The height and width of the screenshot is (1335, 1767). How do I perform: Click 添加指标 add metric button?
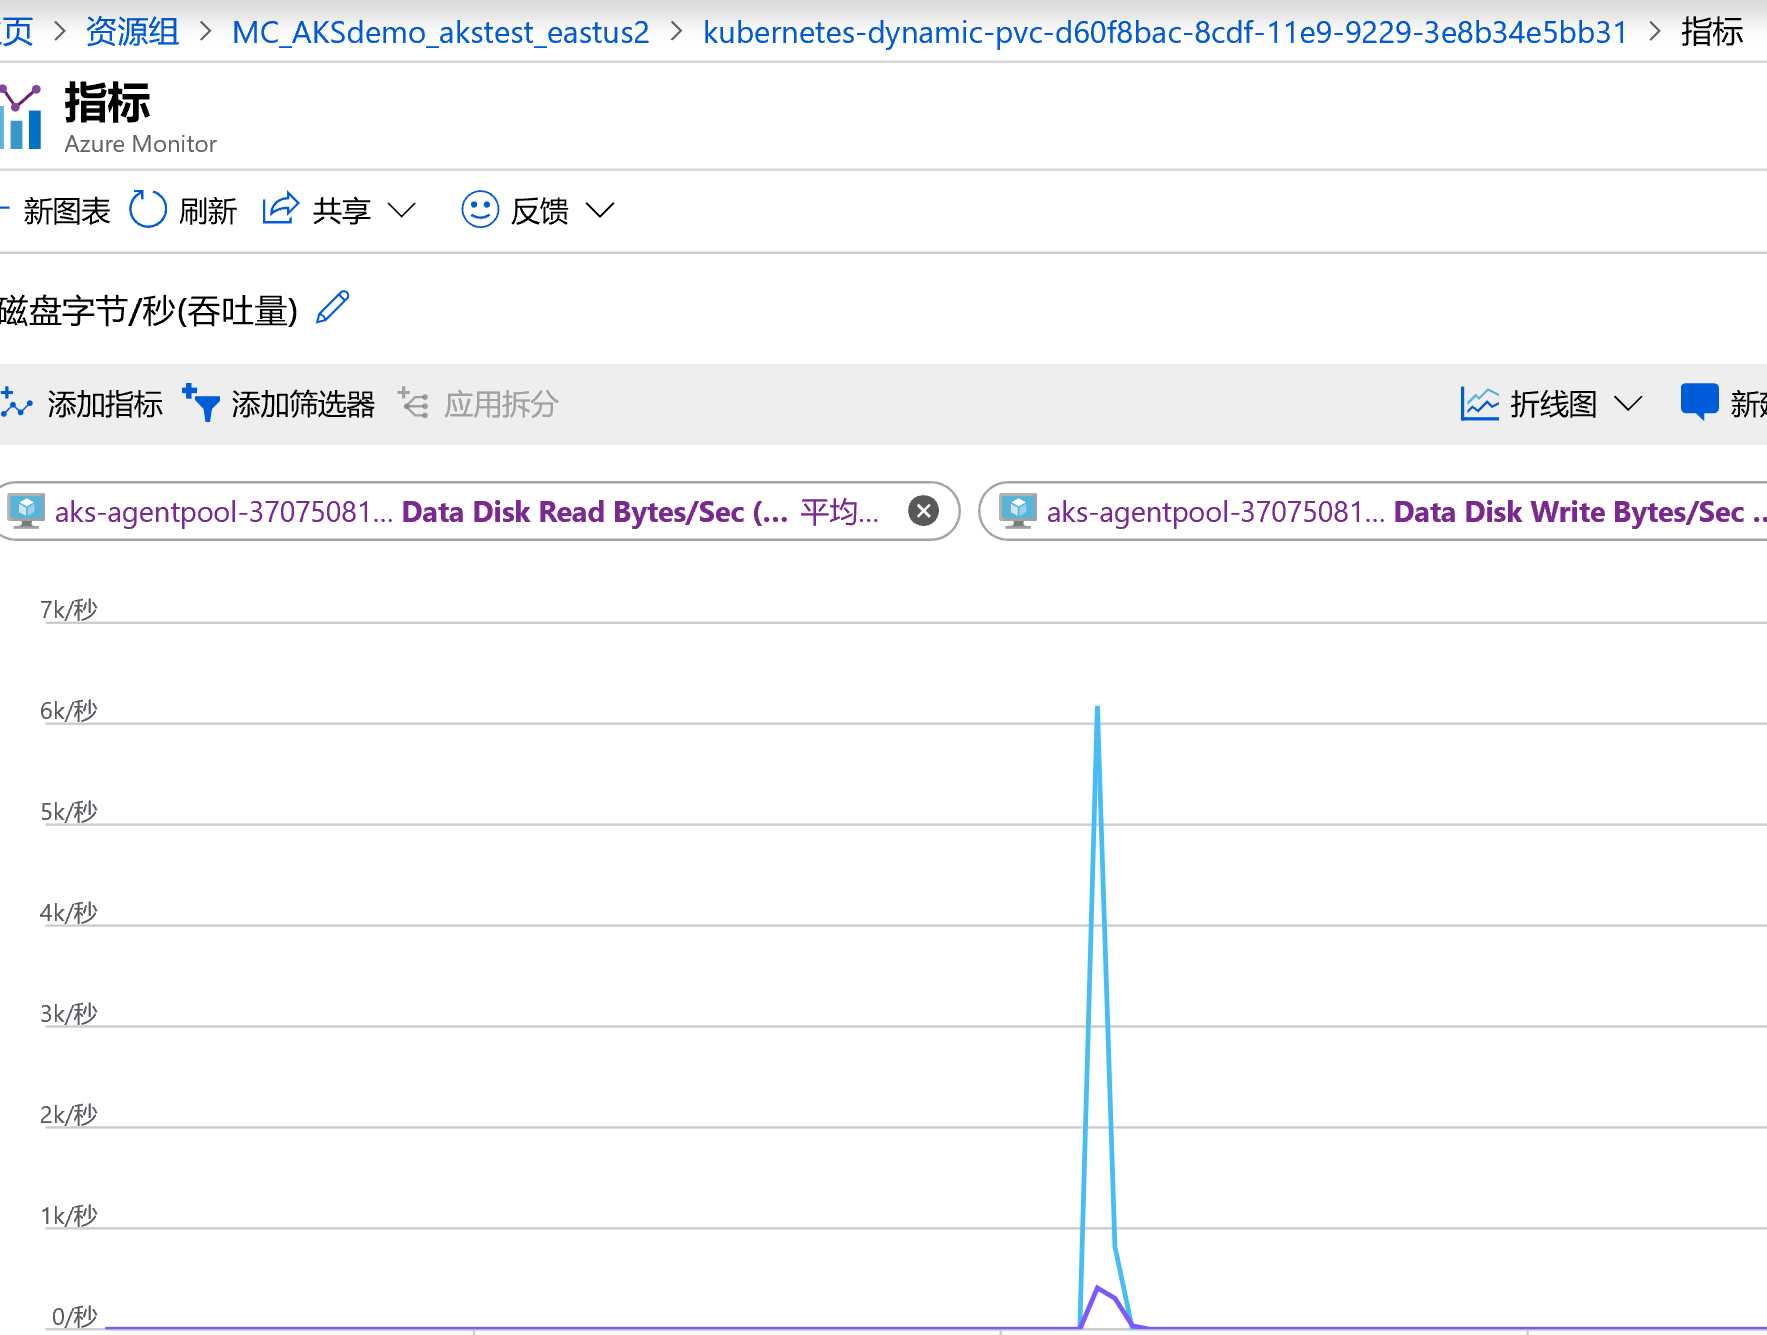pos(105,404)
